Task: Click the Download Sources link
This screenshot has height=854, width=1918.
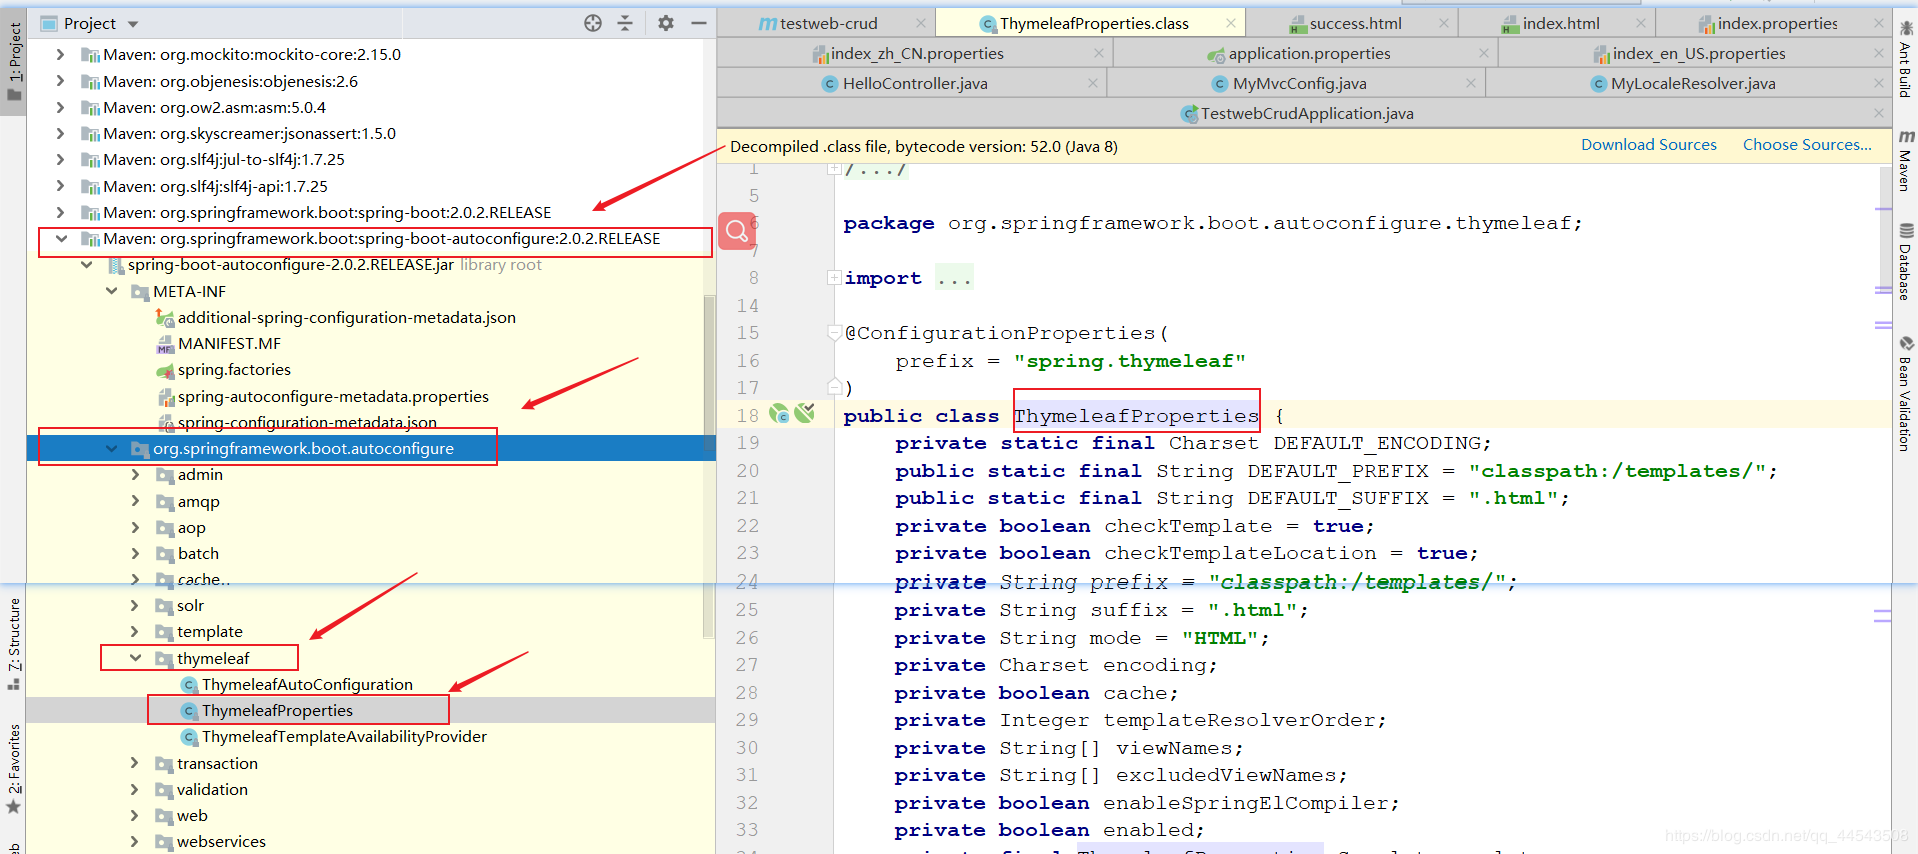Action: [x=1648, y=145]
